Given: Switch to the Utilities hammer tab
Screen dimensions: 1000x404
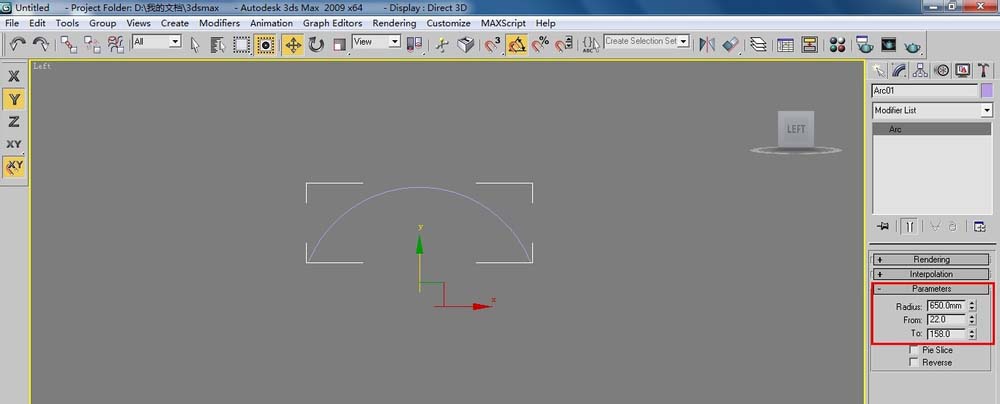Looking at the screenshot, I should (983, 70).
